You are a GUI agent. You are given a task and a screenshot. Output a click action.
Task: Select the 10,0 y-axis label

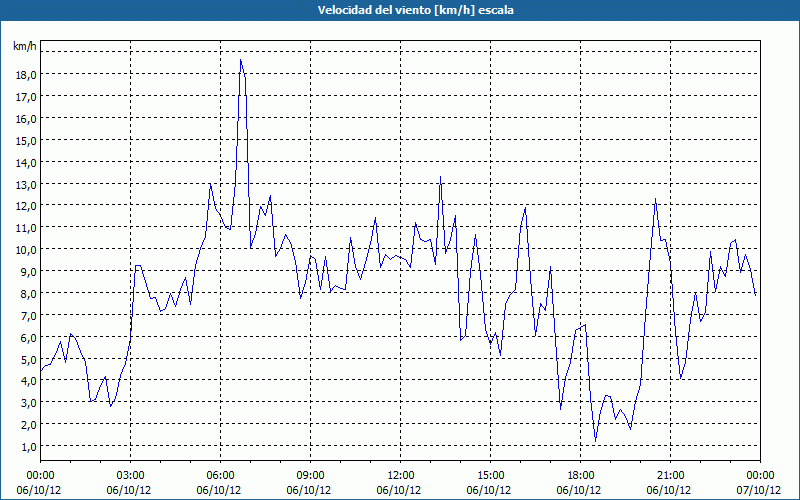(26, 250)
